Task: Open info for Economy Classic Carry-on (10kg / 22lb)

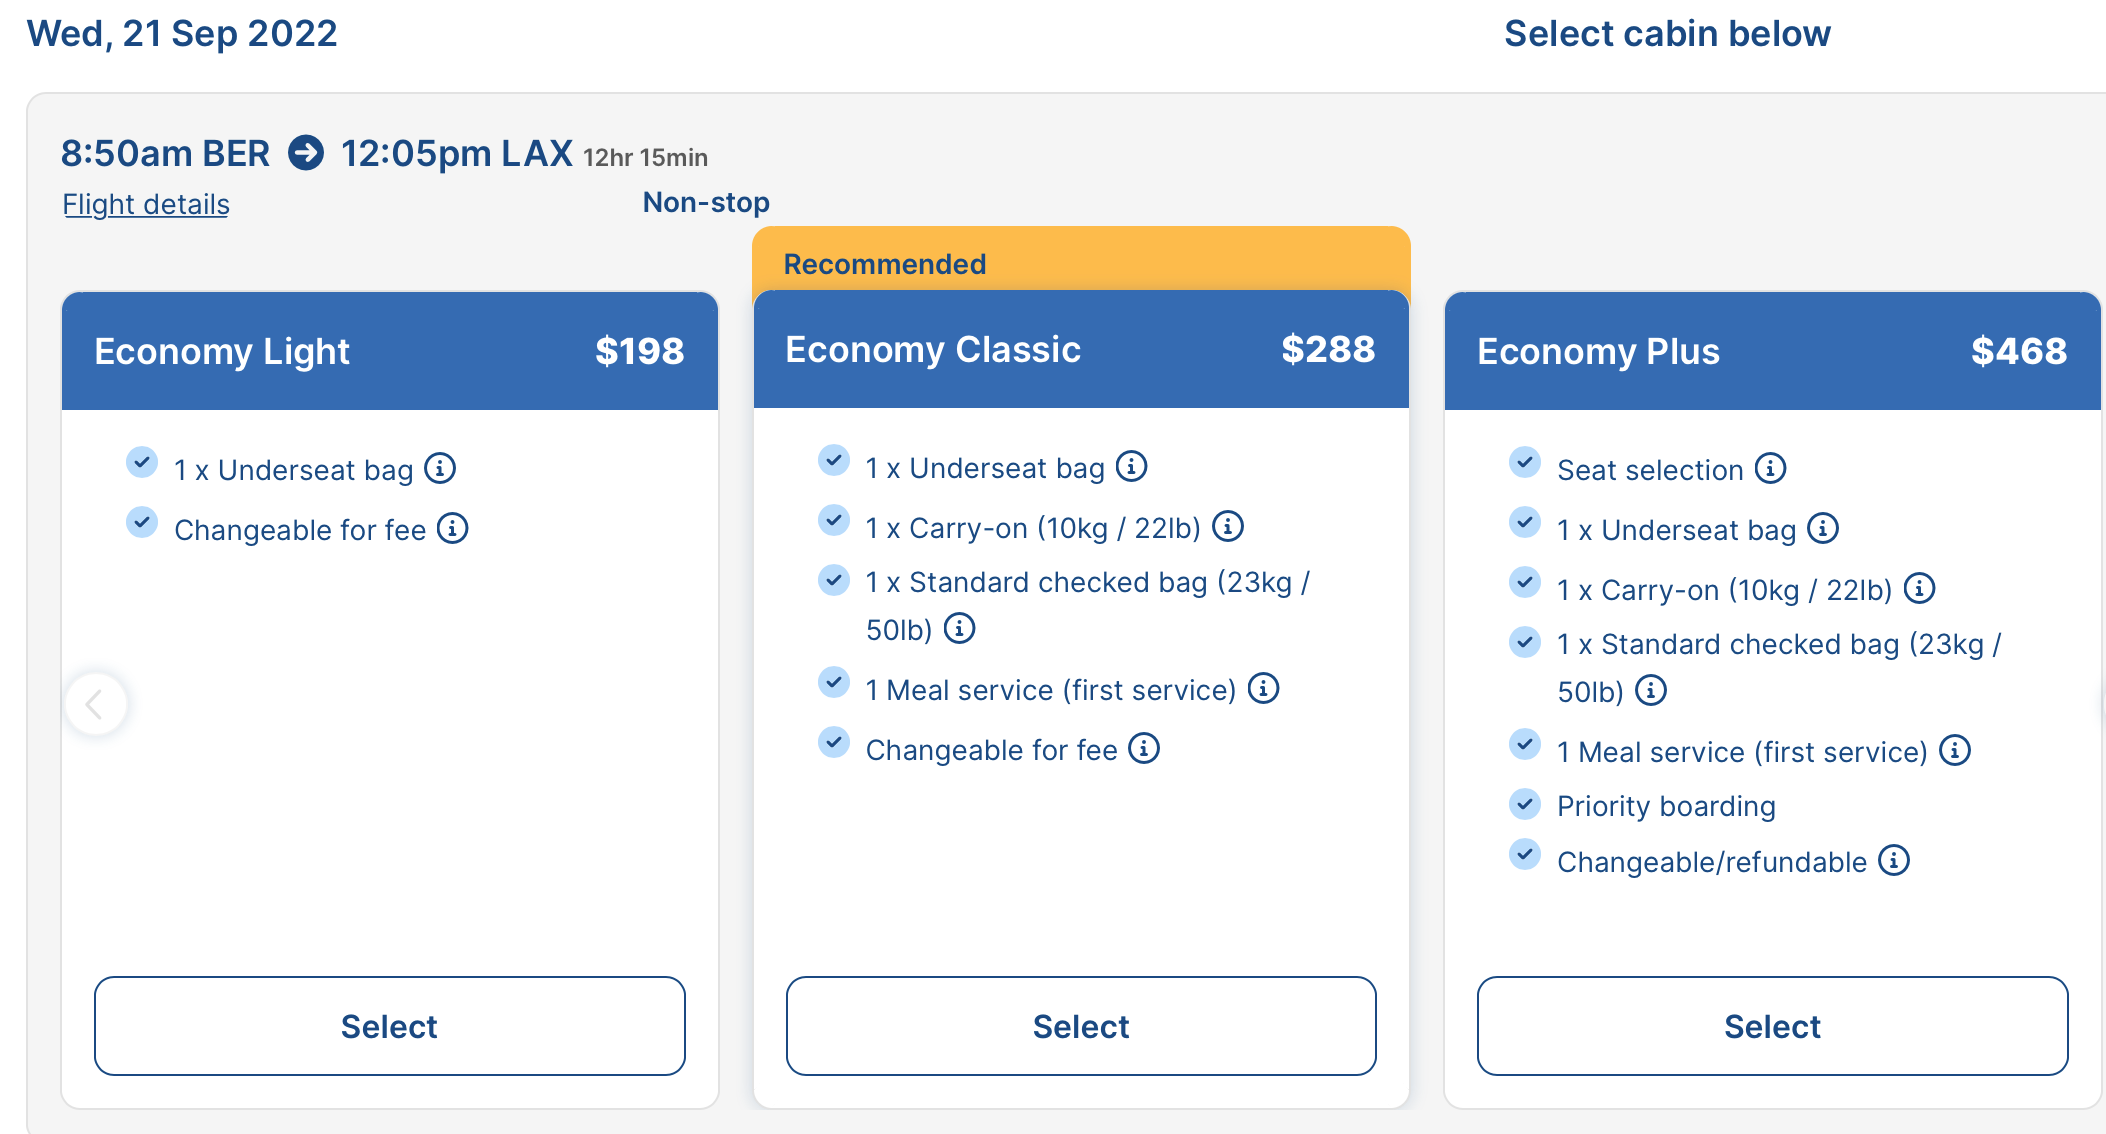Action: click(1228, 526)
